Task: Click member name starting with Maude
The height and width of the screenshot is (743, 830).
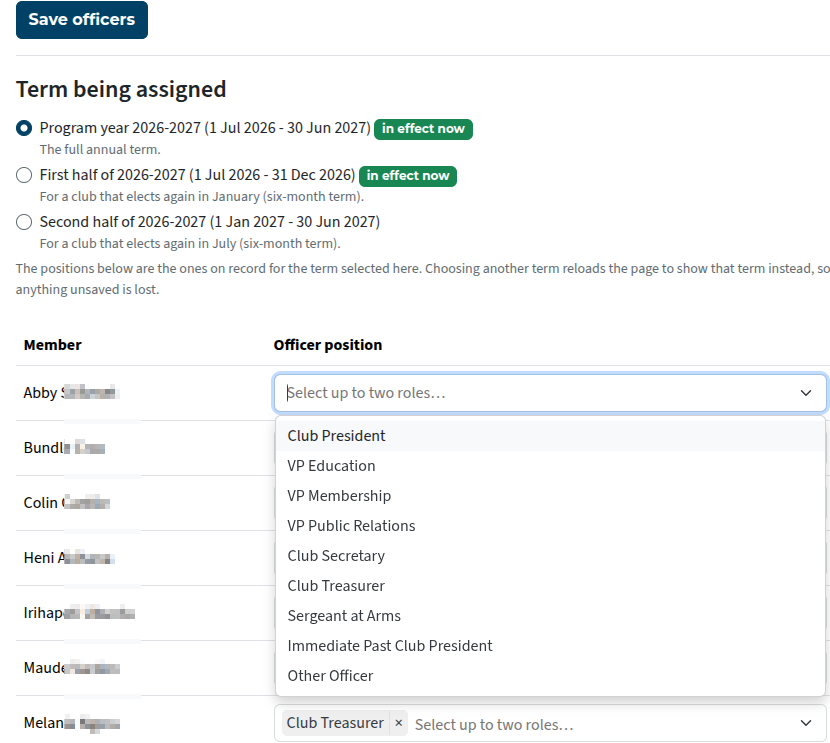Action: (x=71, y=668)
